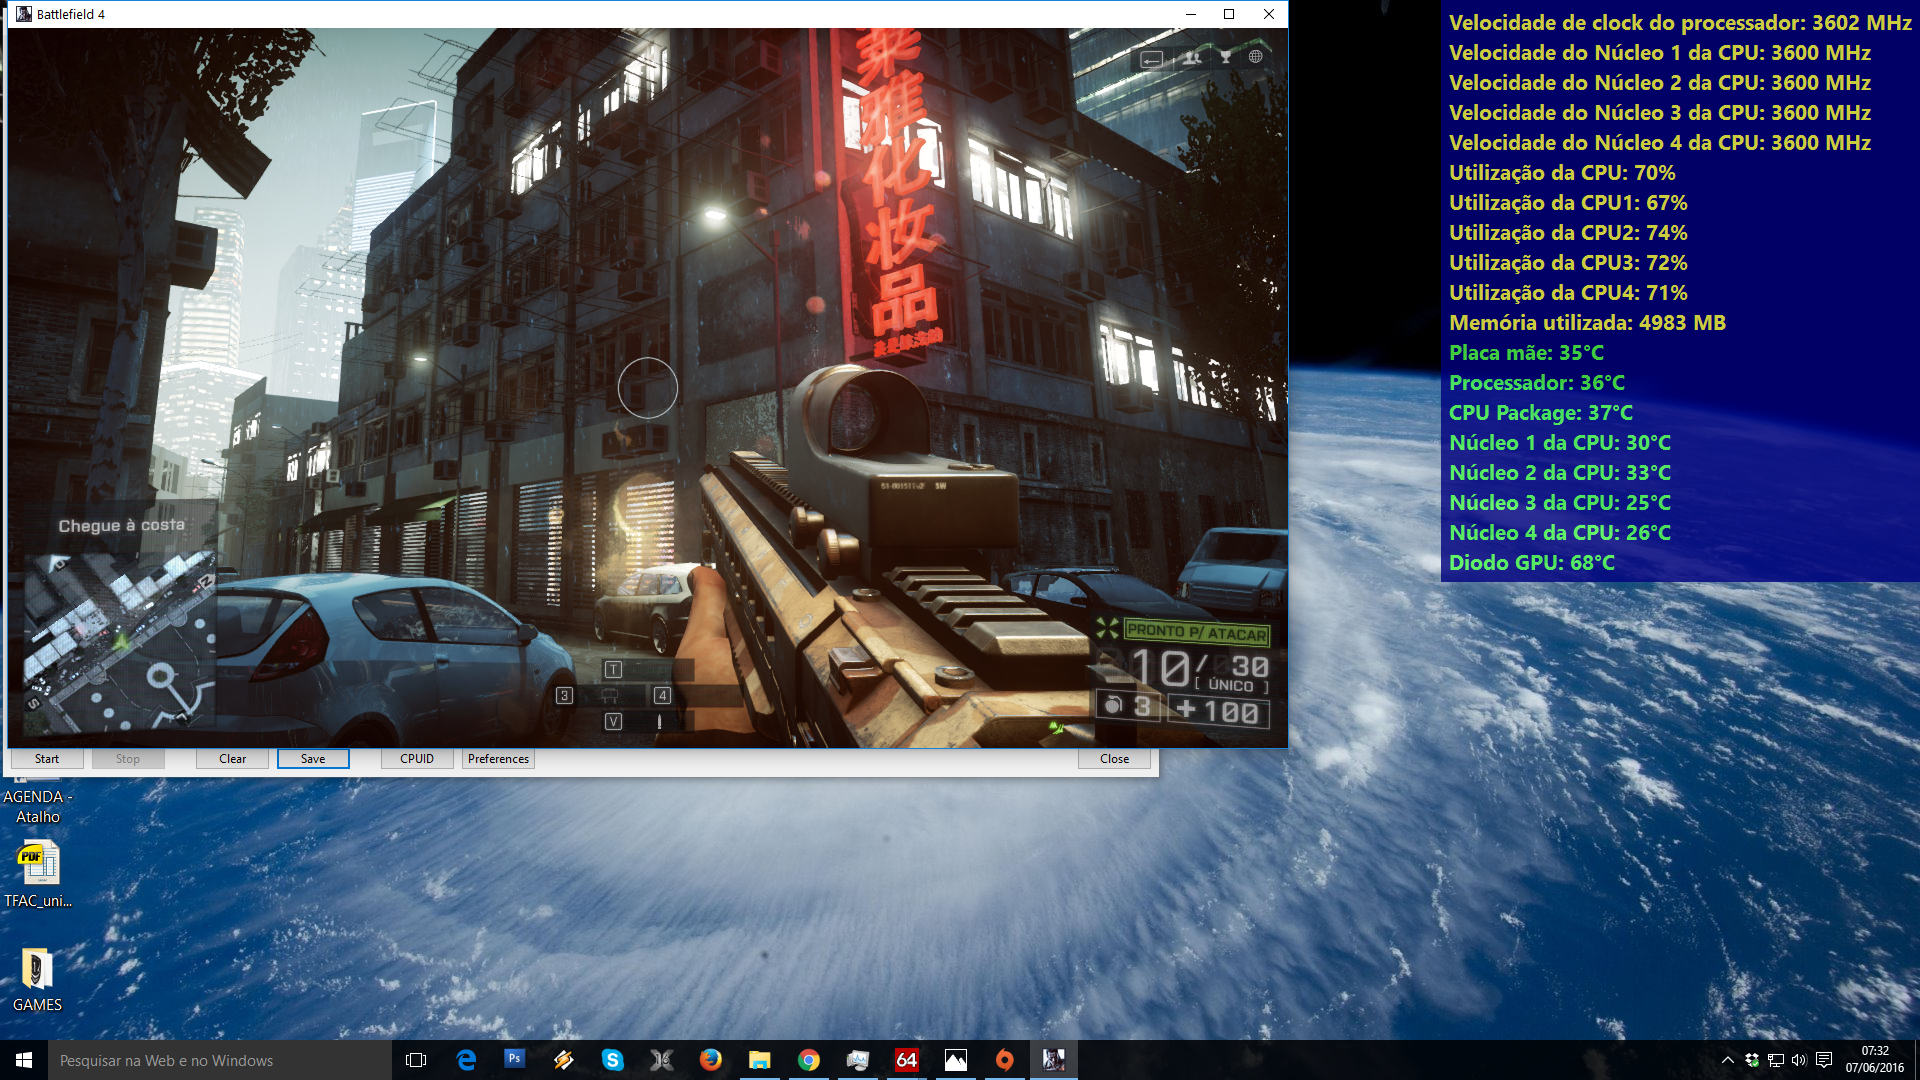Click the processor clock speed 3602 MHz line
Image resolution: width=1920 pixels, height=1080 pixels.
pos(1680,23)
